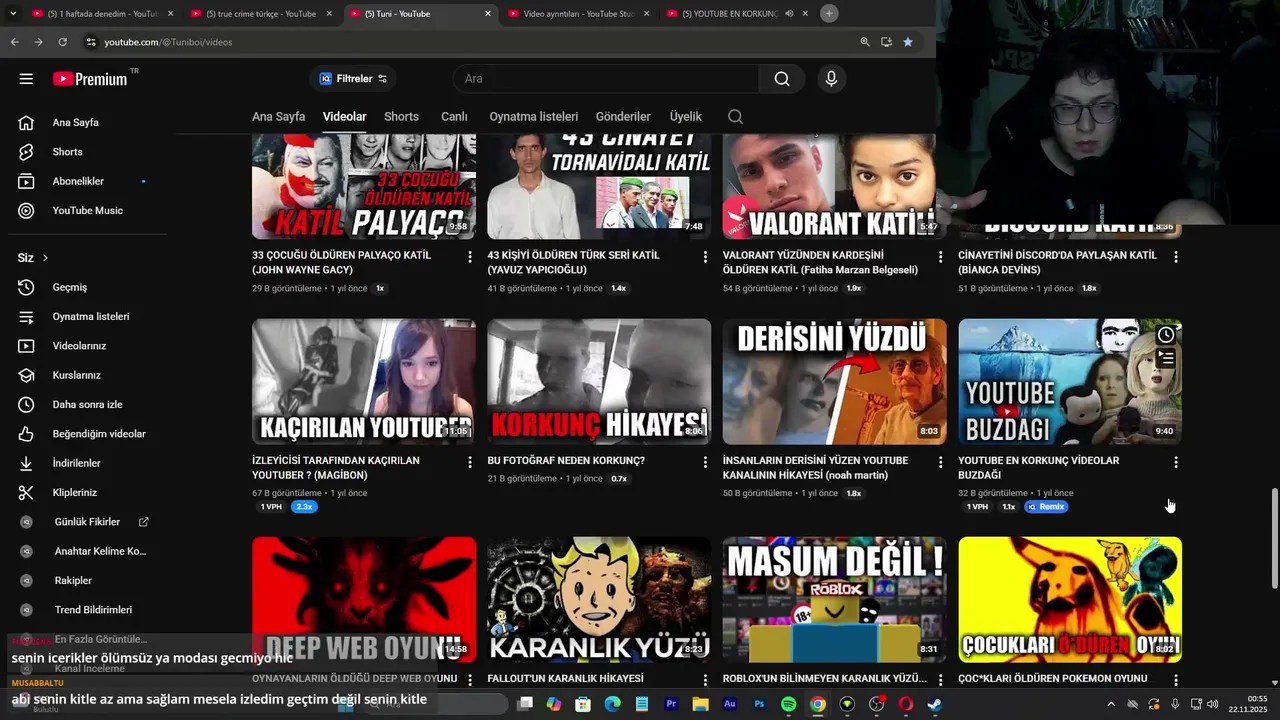
Task: Open Fallout Karanlık Yüzü thumbnail
Action: tap(599, 599)
